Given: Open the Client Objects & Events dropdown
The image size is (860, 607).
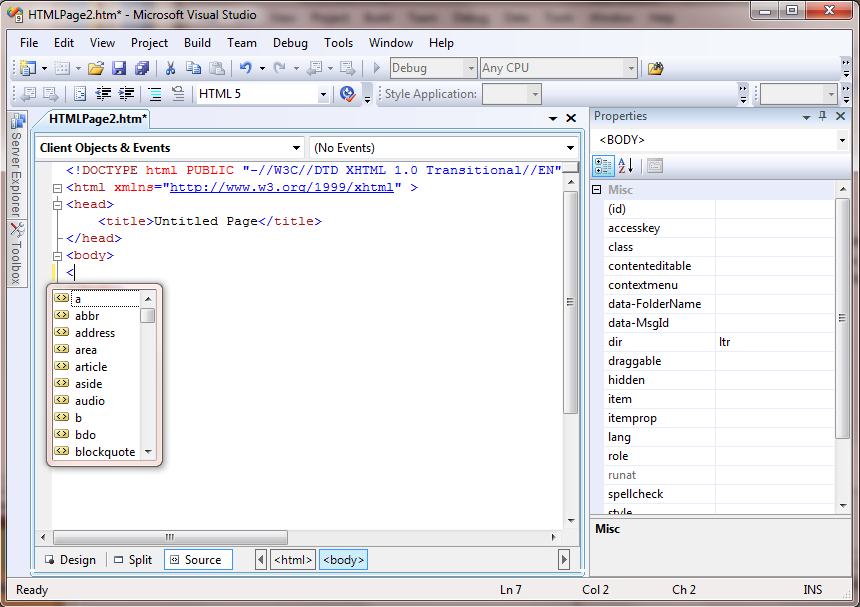Looking at the screenshot, I should pyautogui.click(x=296, y=148).
